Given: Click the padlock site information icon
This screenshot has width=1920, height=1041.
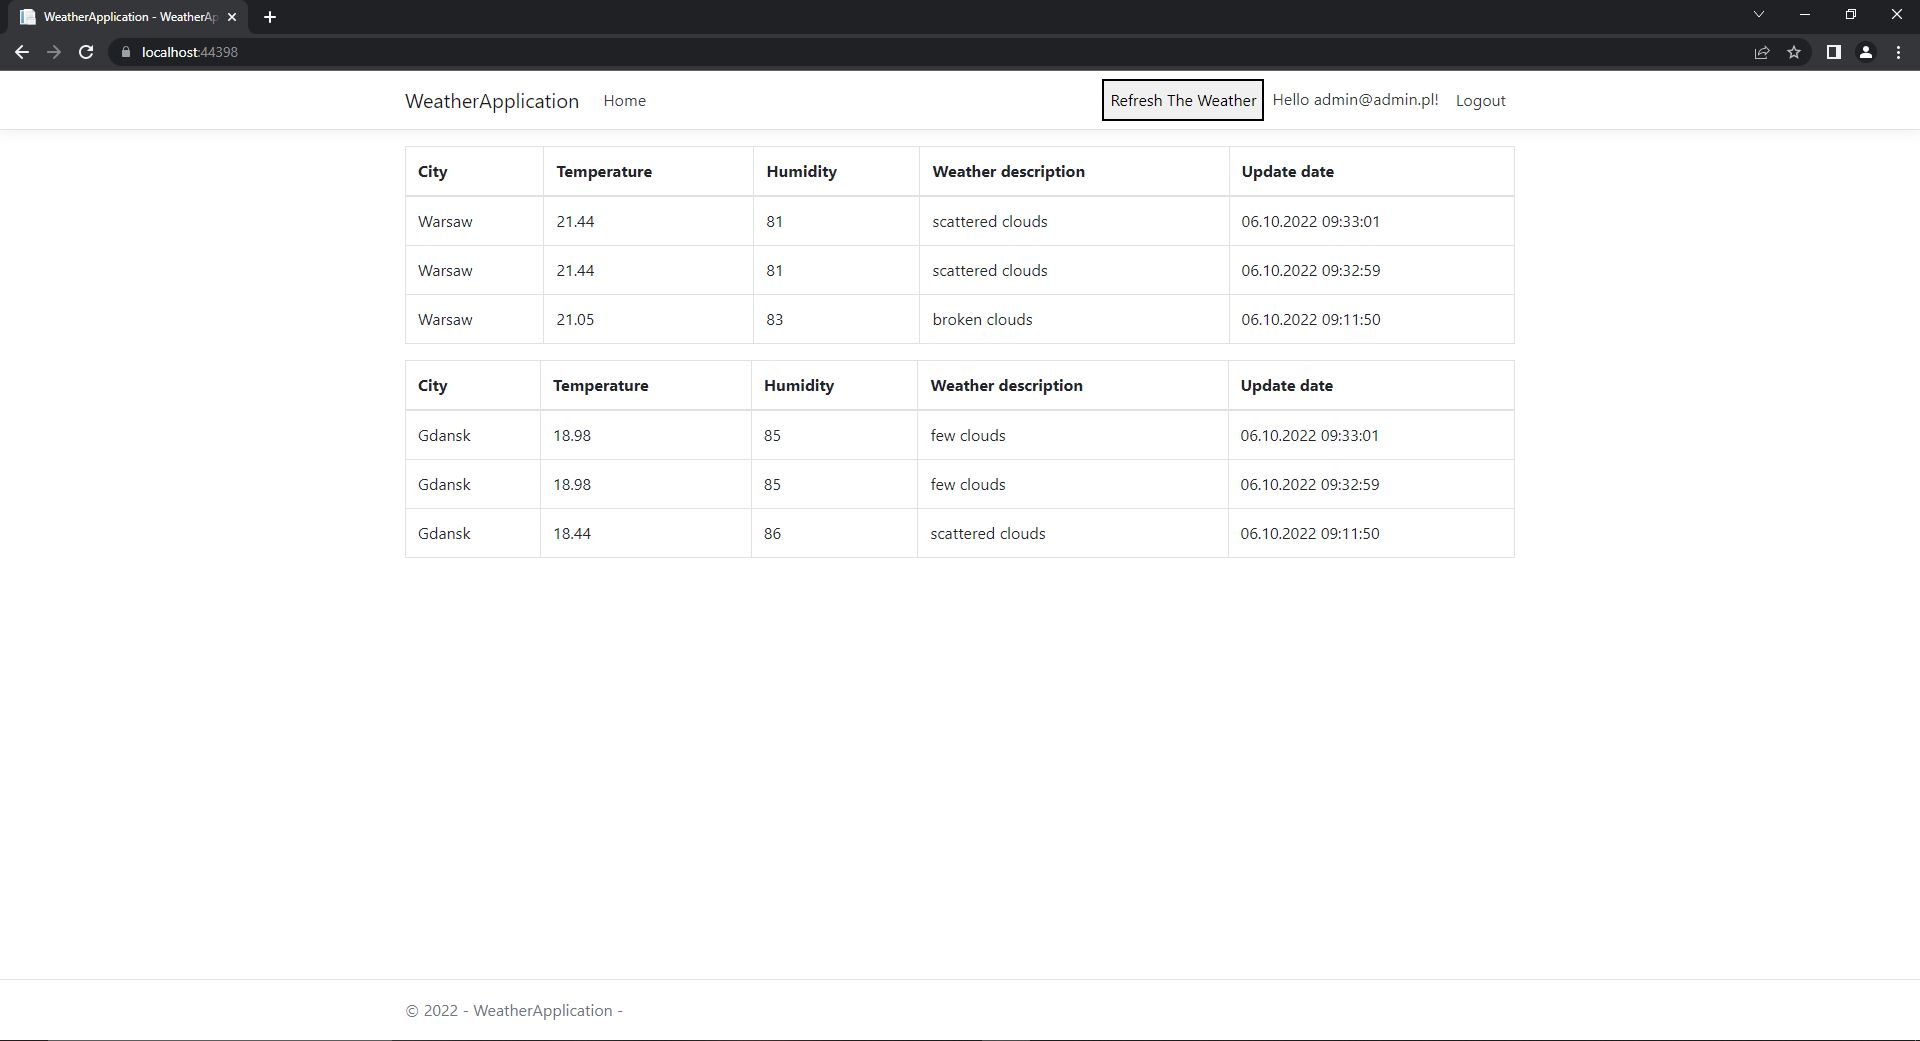Looking at the screenshot, I should pos(126,52).
